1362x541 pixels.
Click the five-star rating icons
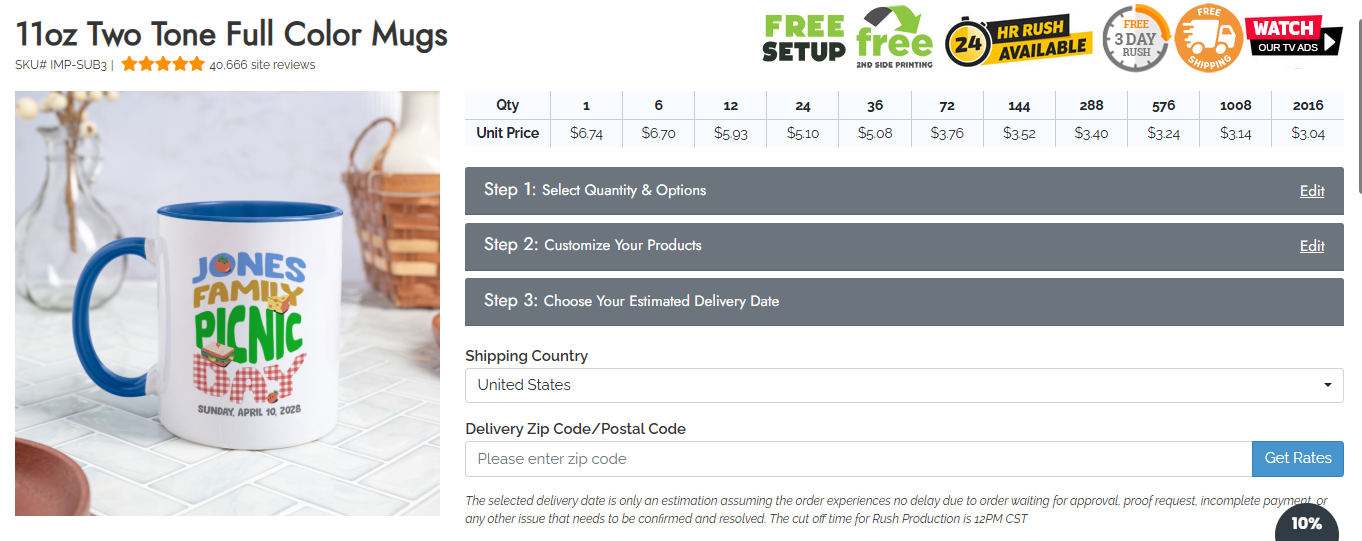[x=162, y=65]
